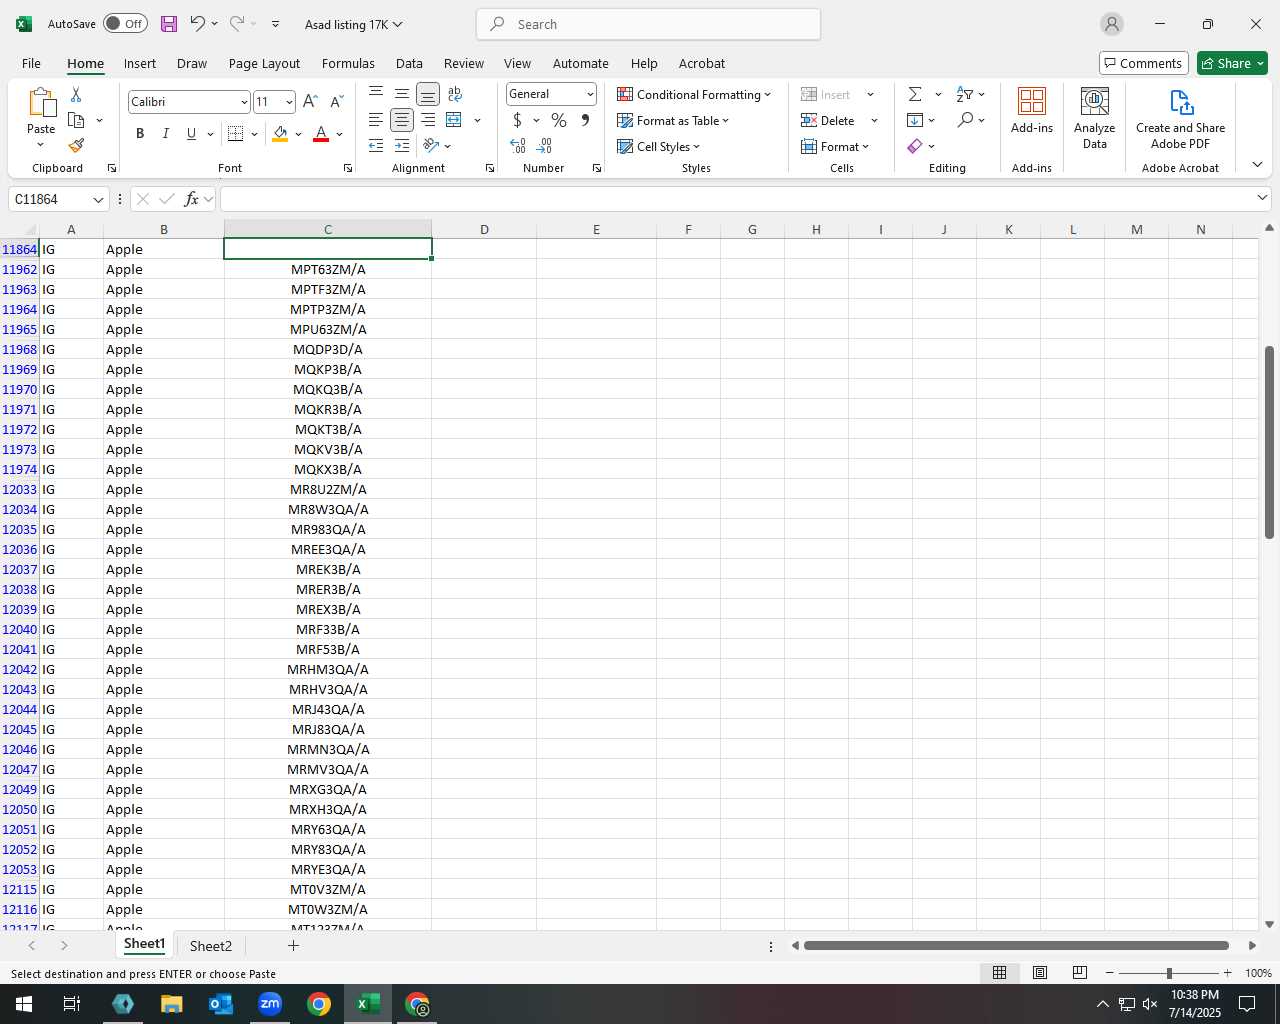The image size is (1280, 1024).
Task: Click zoom level 100% button
Action: [x=1258, y=973]
